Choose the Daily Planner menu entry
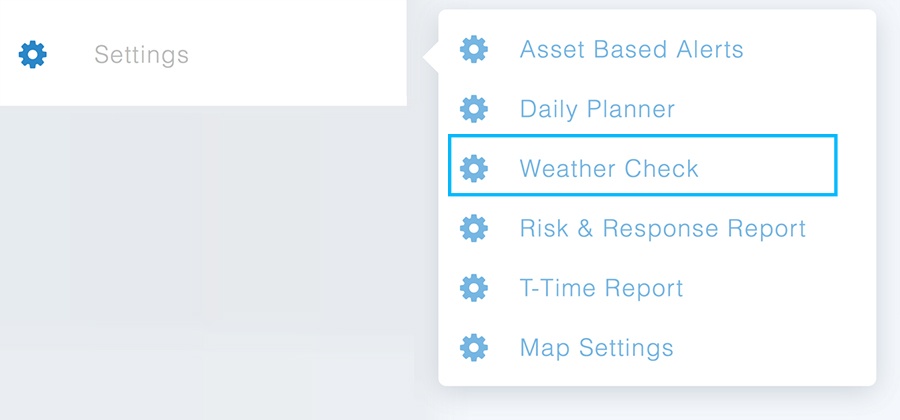This screenshot has width=900, height=420. (x=598, y=109)
